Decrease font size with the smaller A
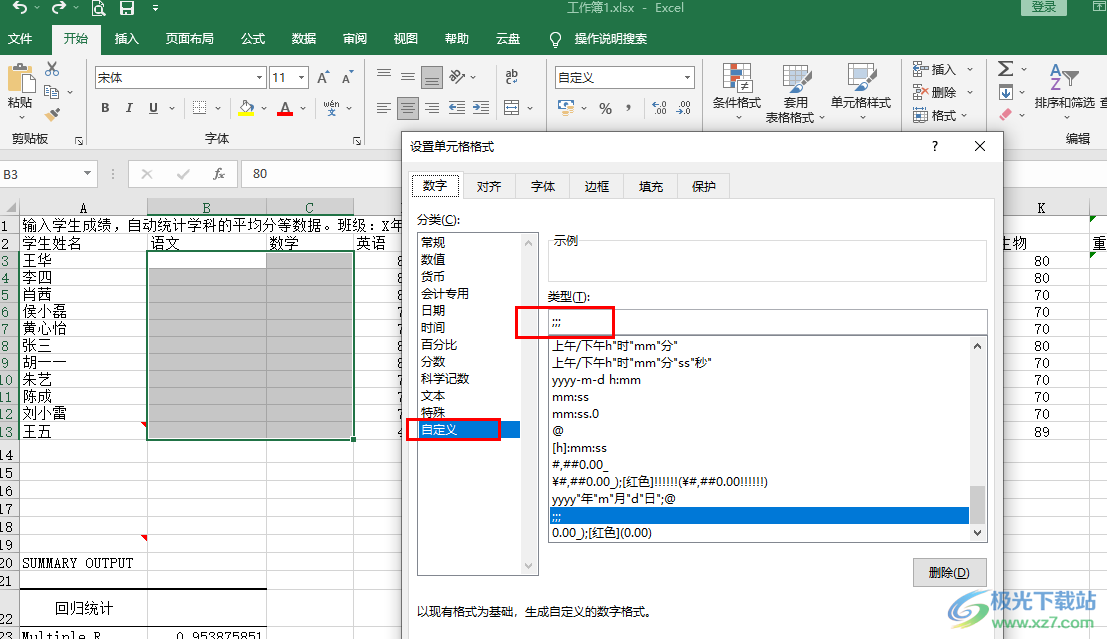The width and height of the screenshot is (1107, 639). (x=347, y=78)
